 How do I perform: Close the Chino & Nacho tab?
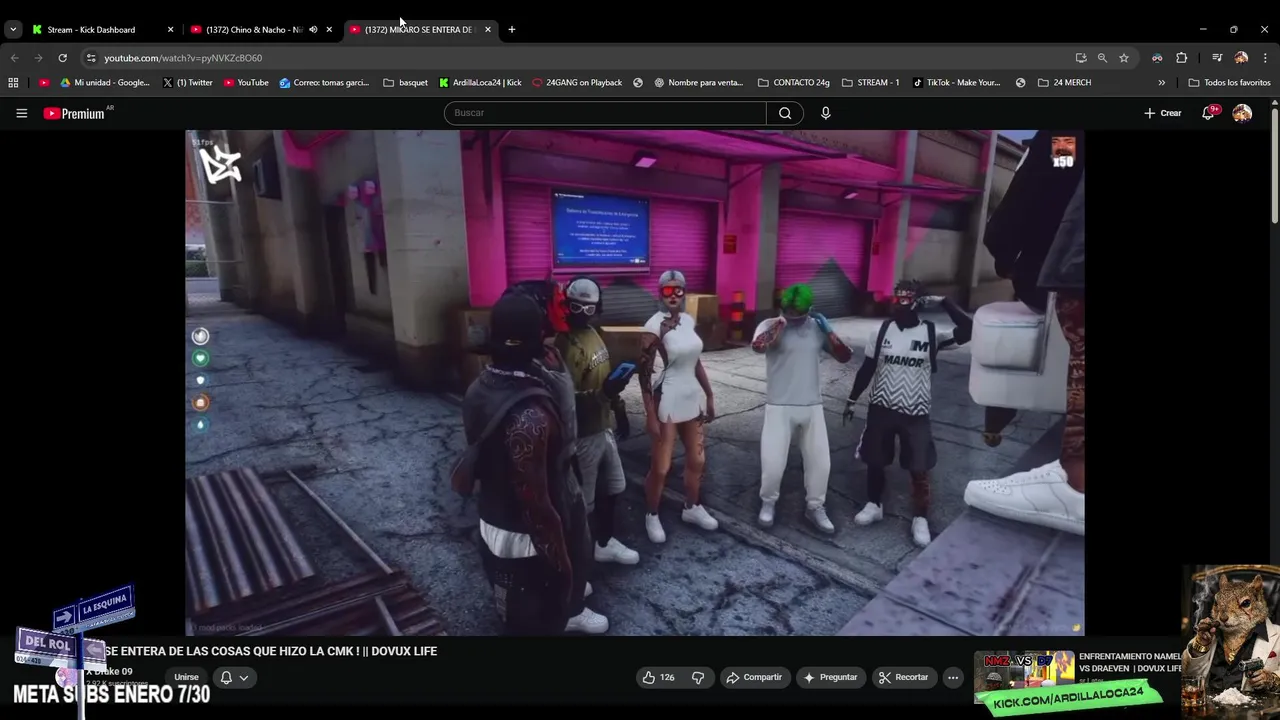click(x=329, y=29)
